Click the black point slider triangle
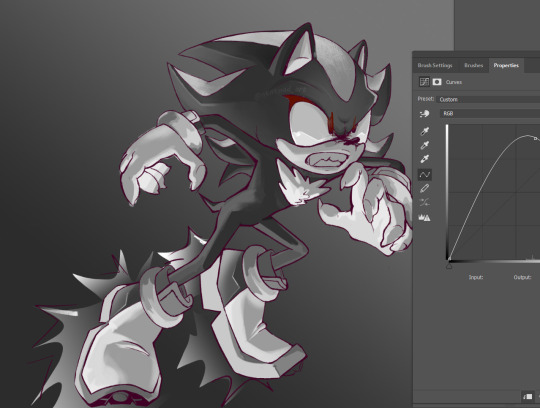 pos(449,265)
